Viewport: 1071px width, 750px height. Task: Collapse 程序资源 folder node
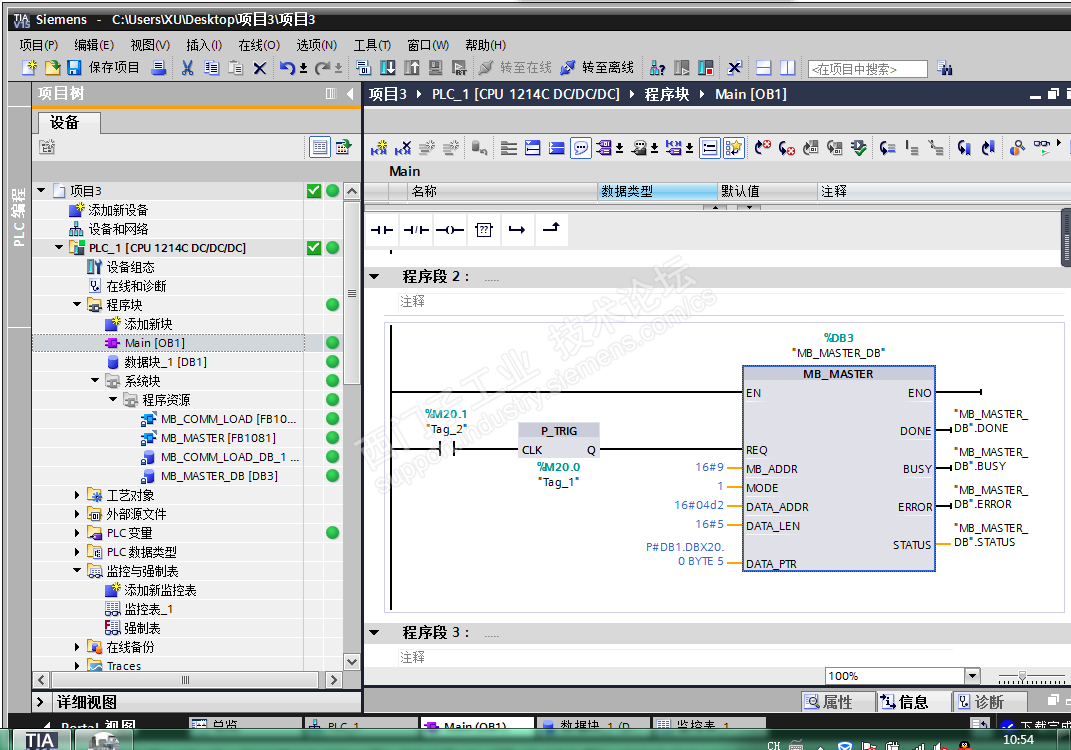click(x=113, y=400)
